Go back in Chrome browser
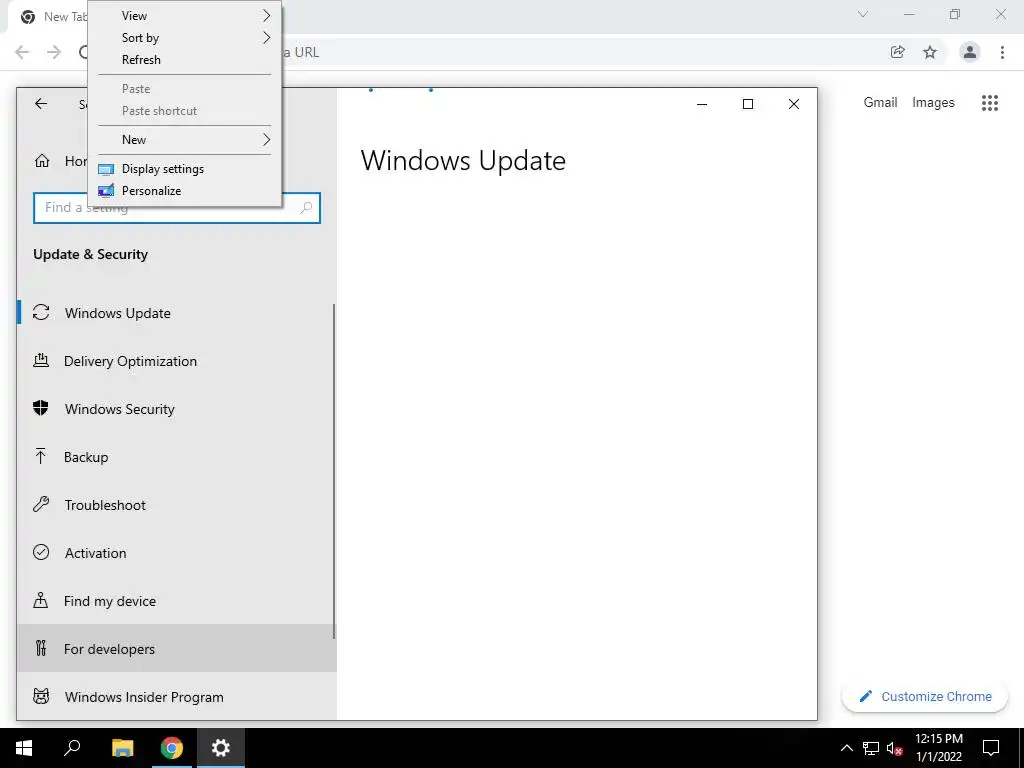1024x768 pixels. [22, 52]
